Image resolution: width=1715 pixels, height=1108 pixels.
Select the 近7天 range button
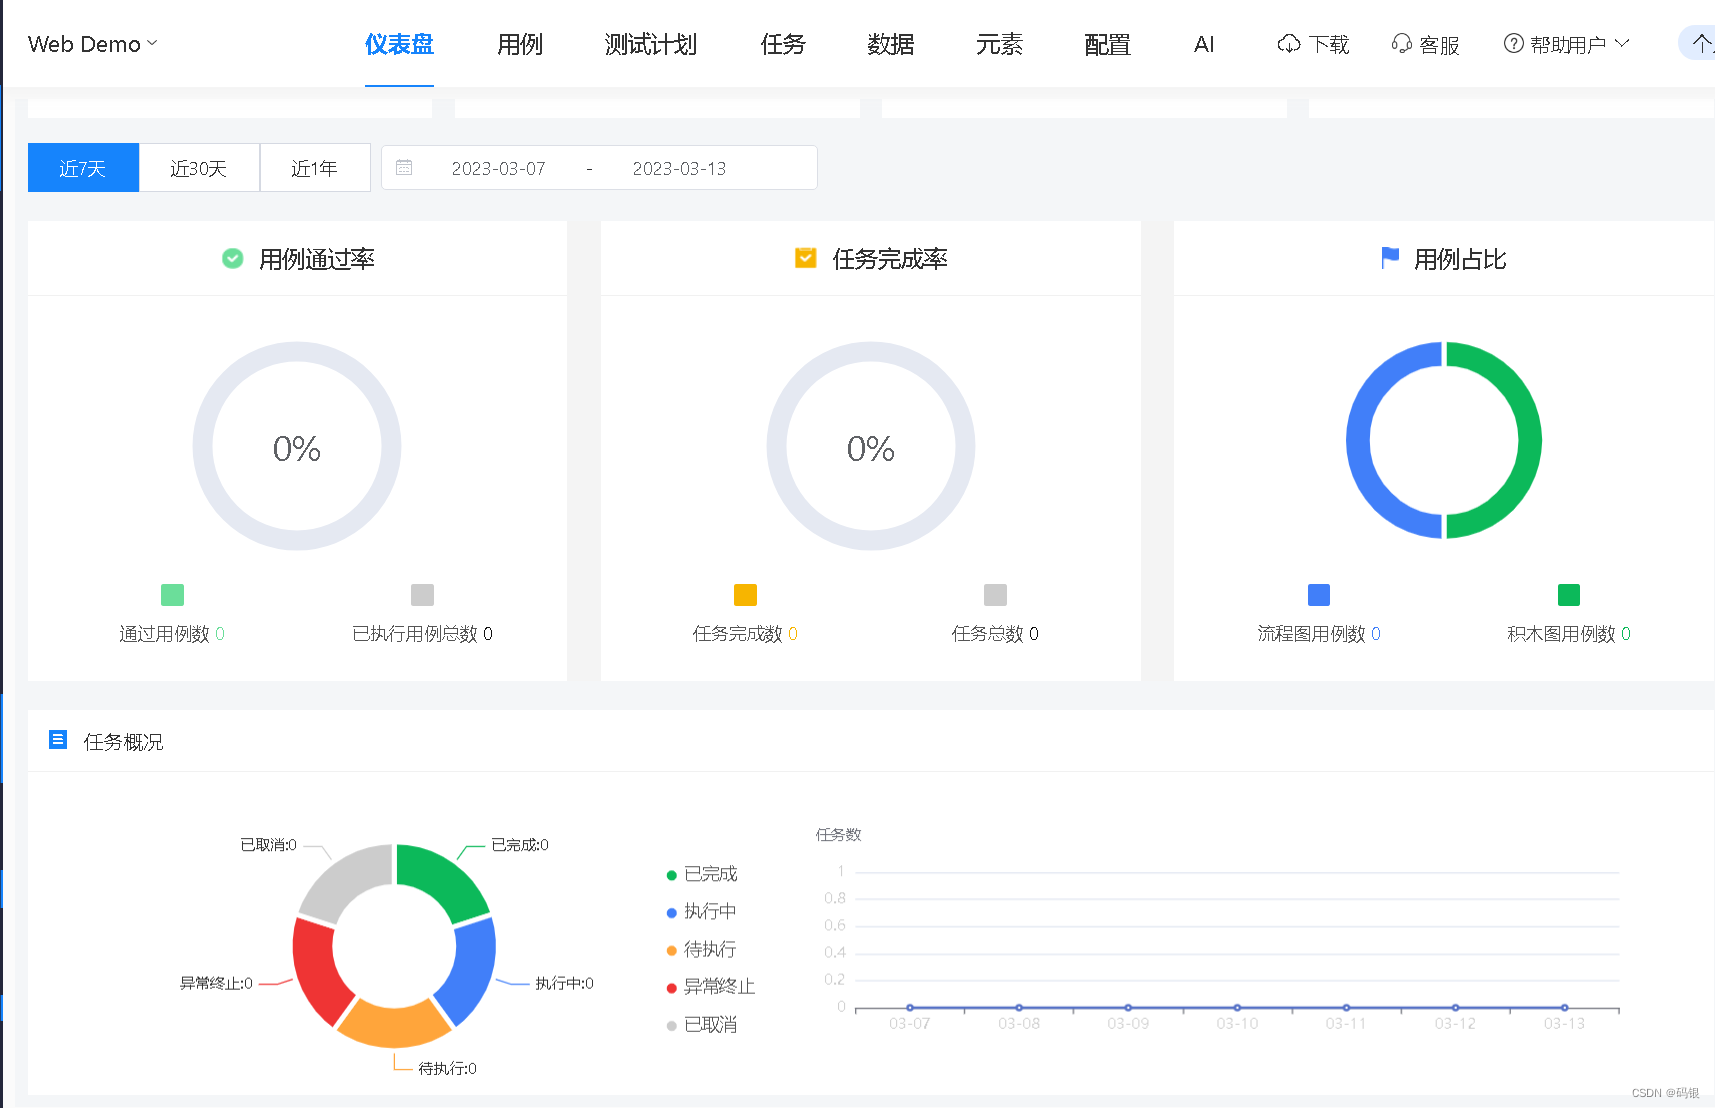coord(83,168)
